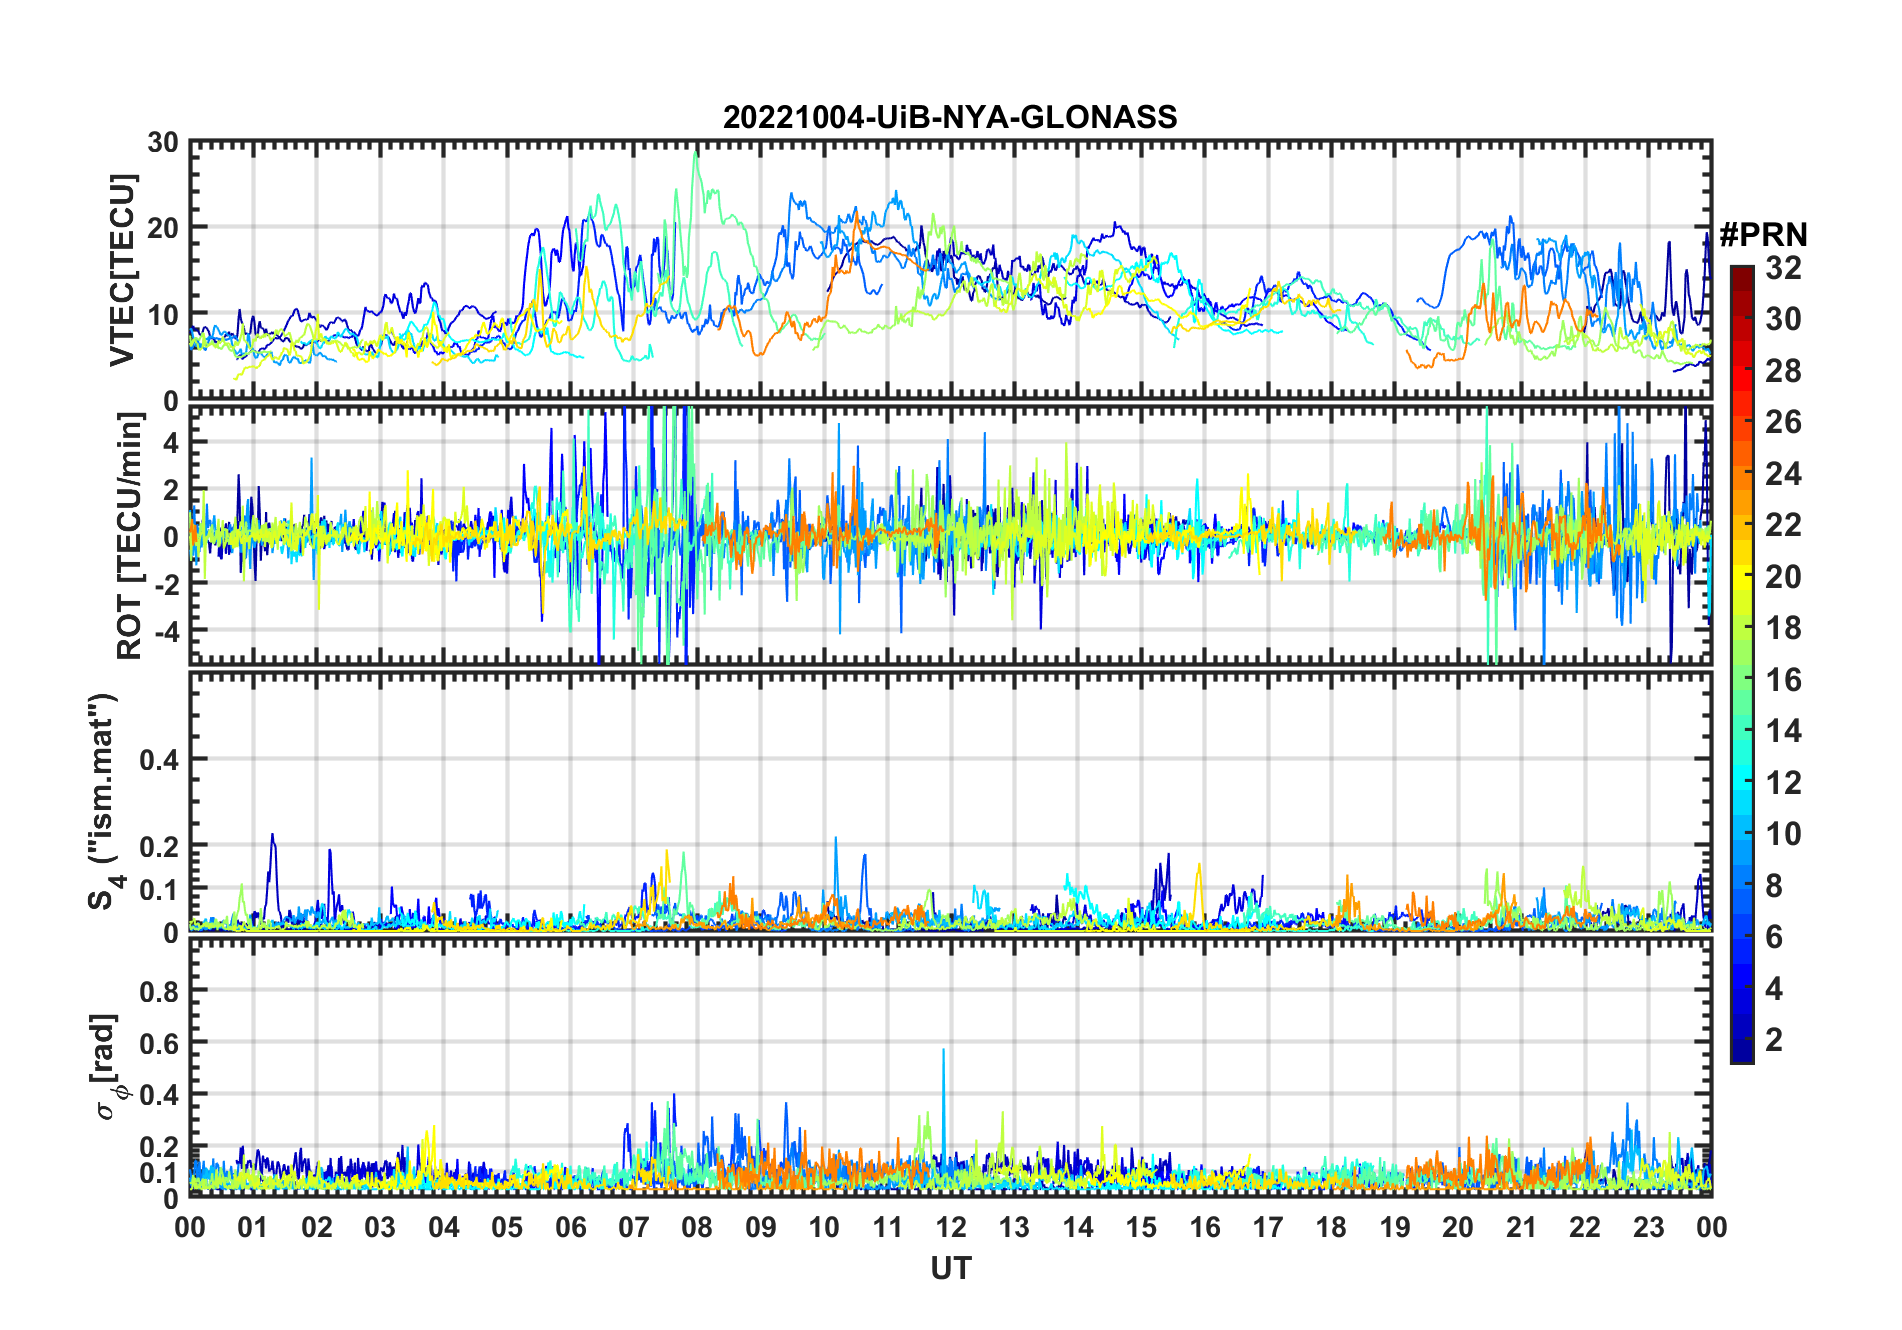Click colorbar tick label 32
The image size is (1902, 1330).
point(1783,268)
